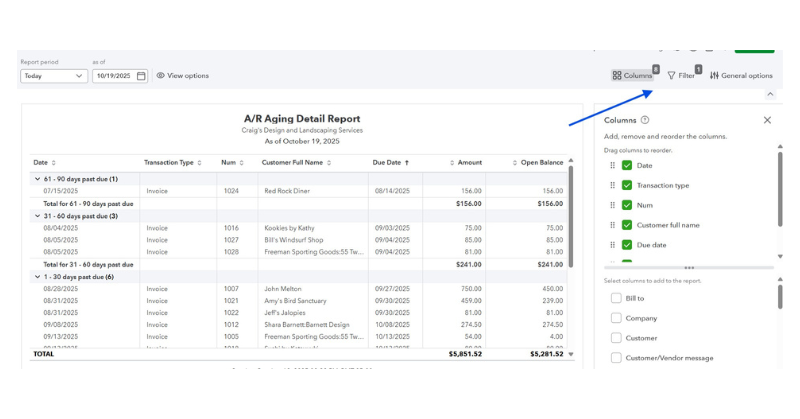Close the Columns side panel
Image resolution: width=800 pixels, height=419 pixels.
click(767, 120)
